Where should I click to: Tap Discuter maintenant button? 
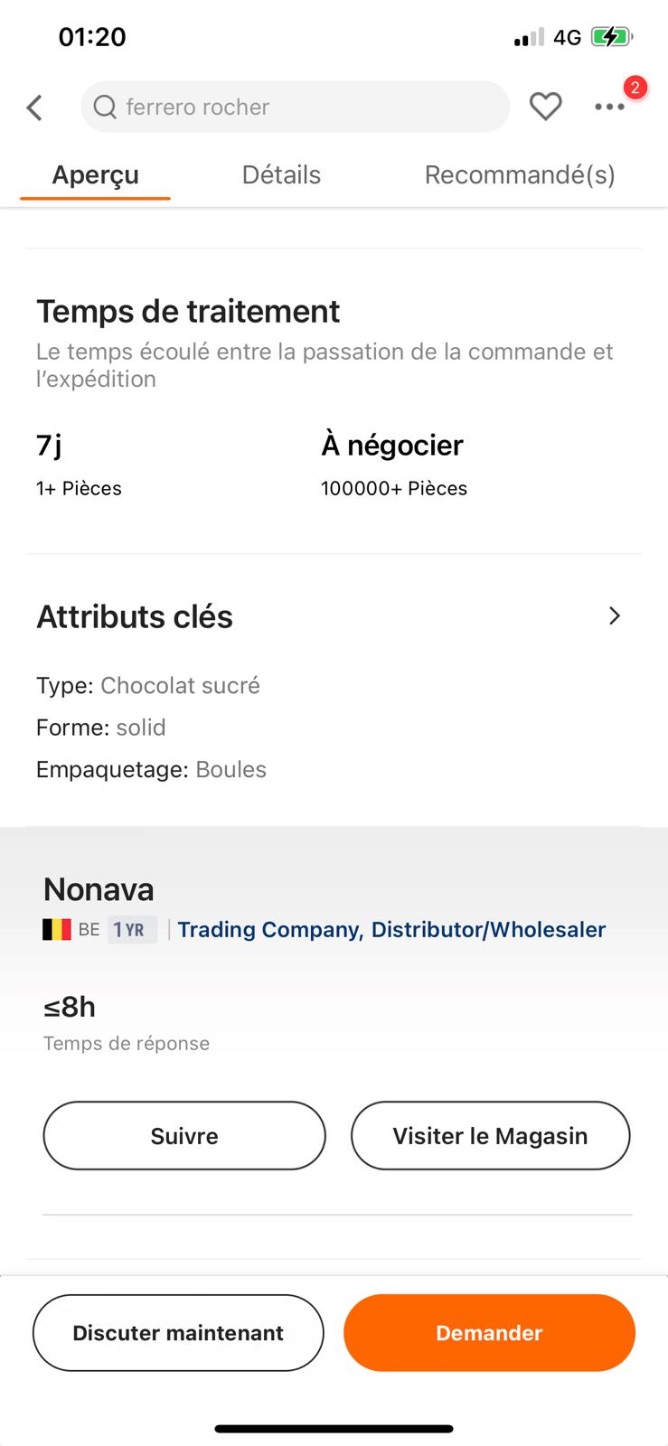click(x=178, y=1333)
